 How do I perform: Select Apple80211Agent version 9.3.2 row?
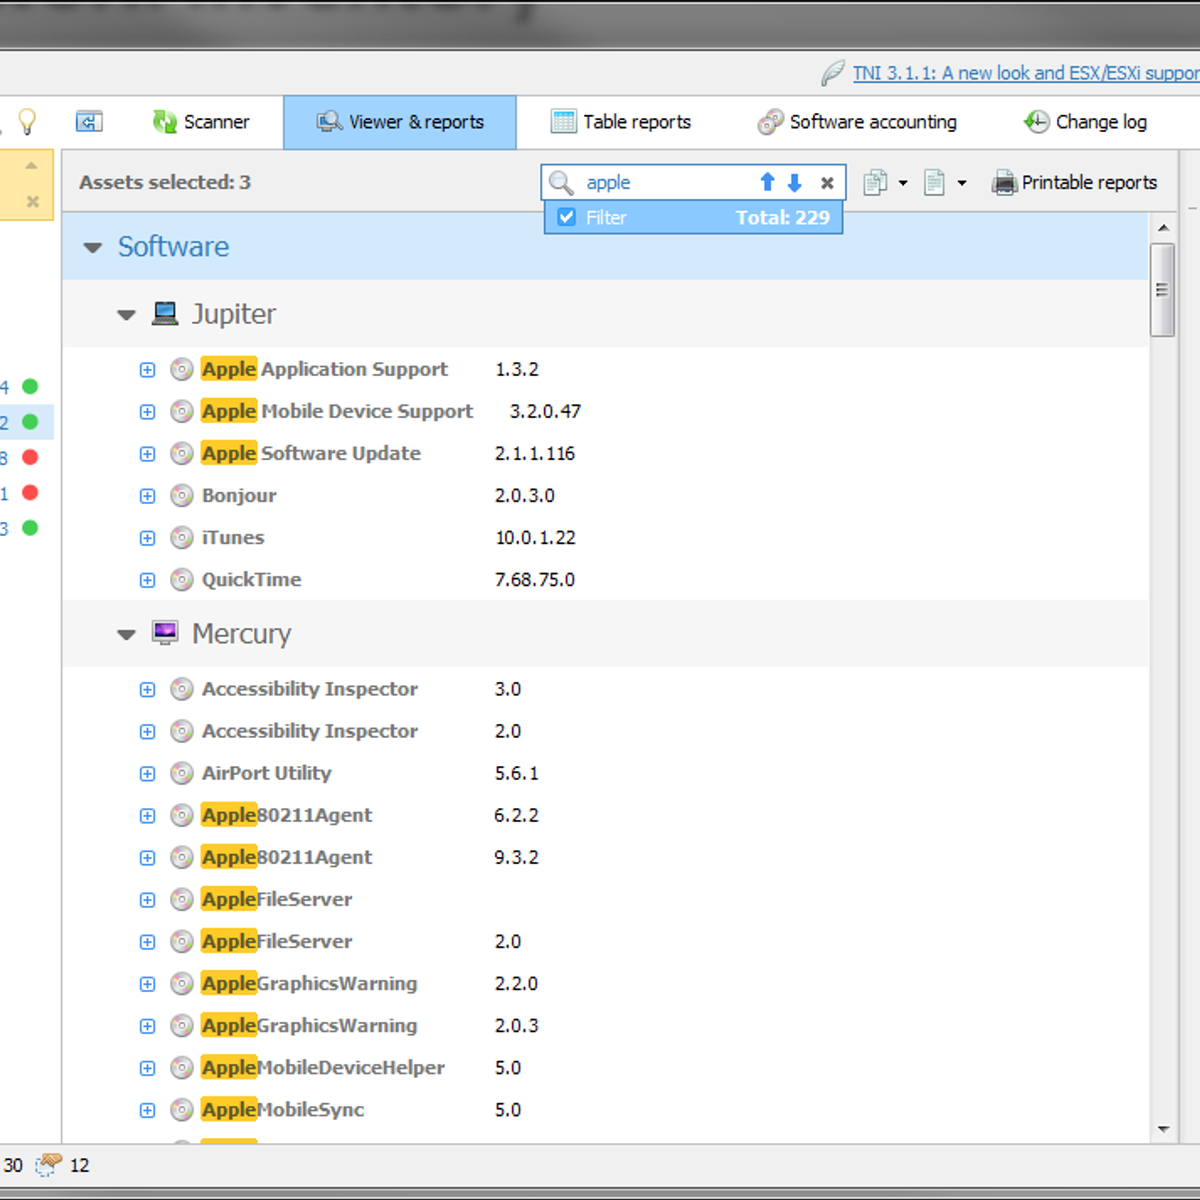tap(606, 858)
